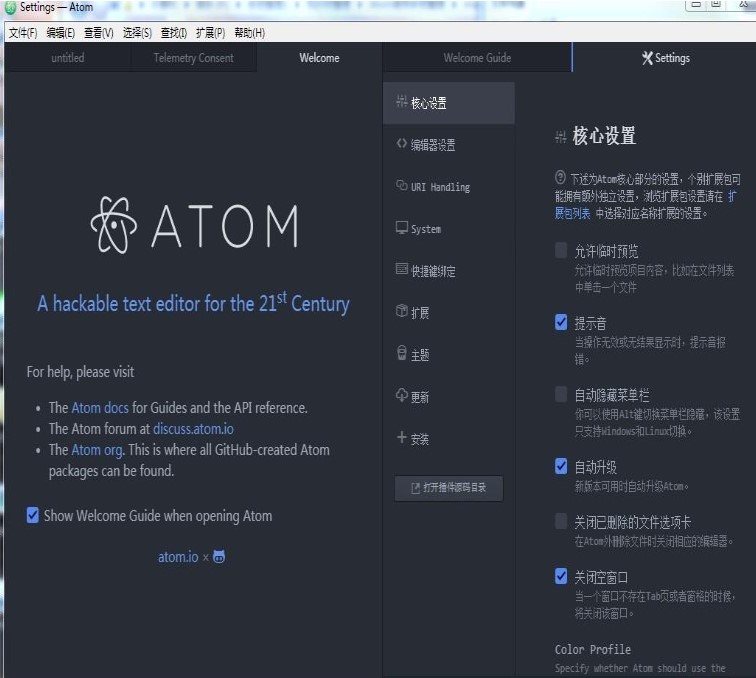Click the 打开插件源码目录 button
This screenshot has height=678, width=756.
click(x=448, y=488)
